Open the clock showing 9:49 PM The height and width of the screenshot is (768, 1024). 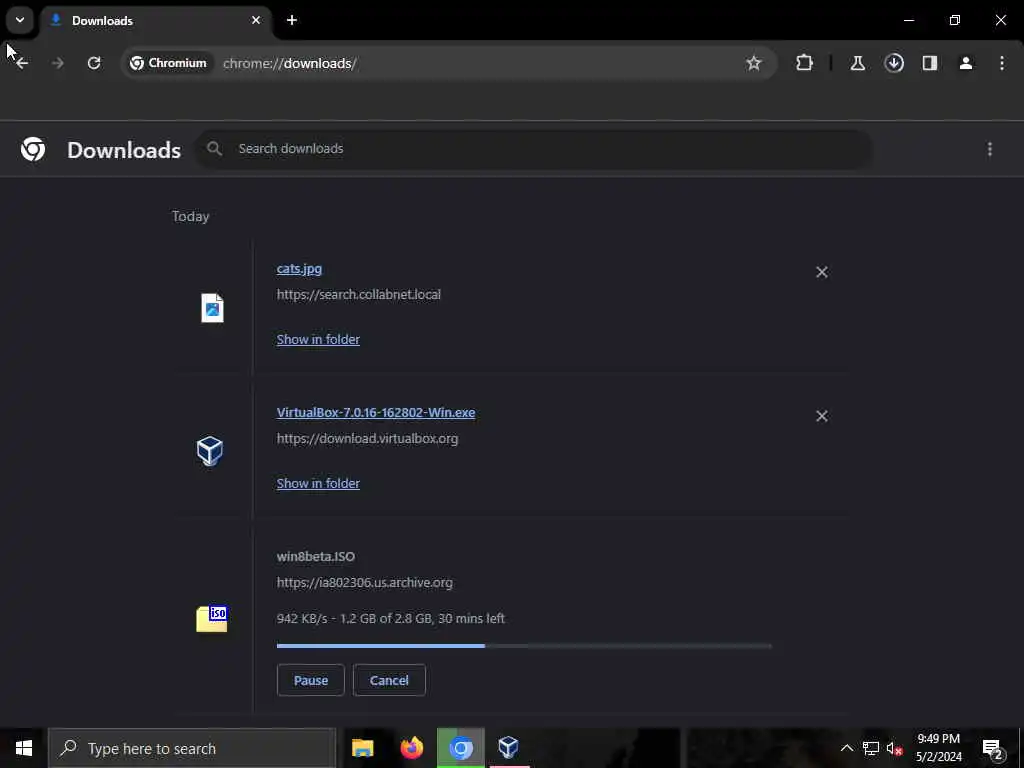(938, 748)
